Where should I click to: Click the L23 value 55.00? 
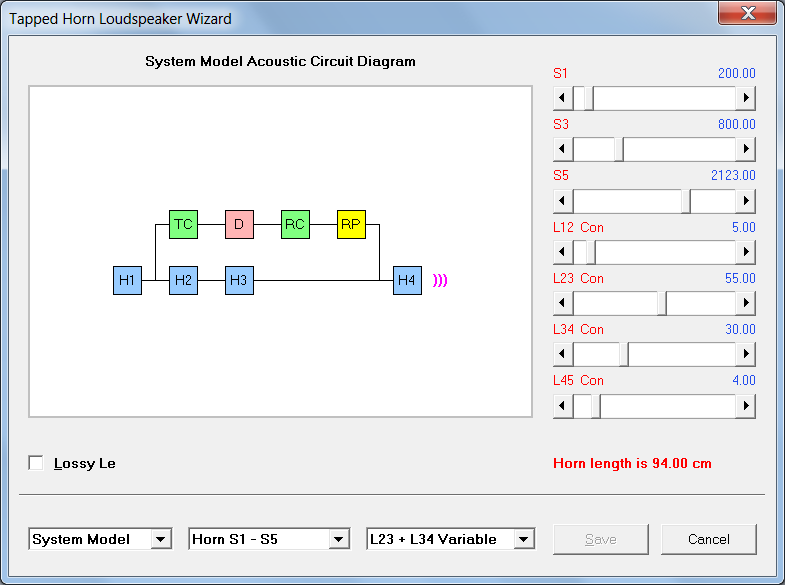[740, 279]
